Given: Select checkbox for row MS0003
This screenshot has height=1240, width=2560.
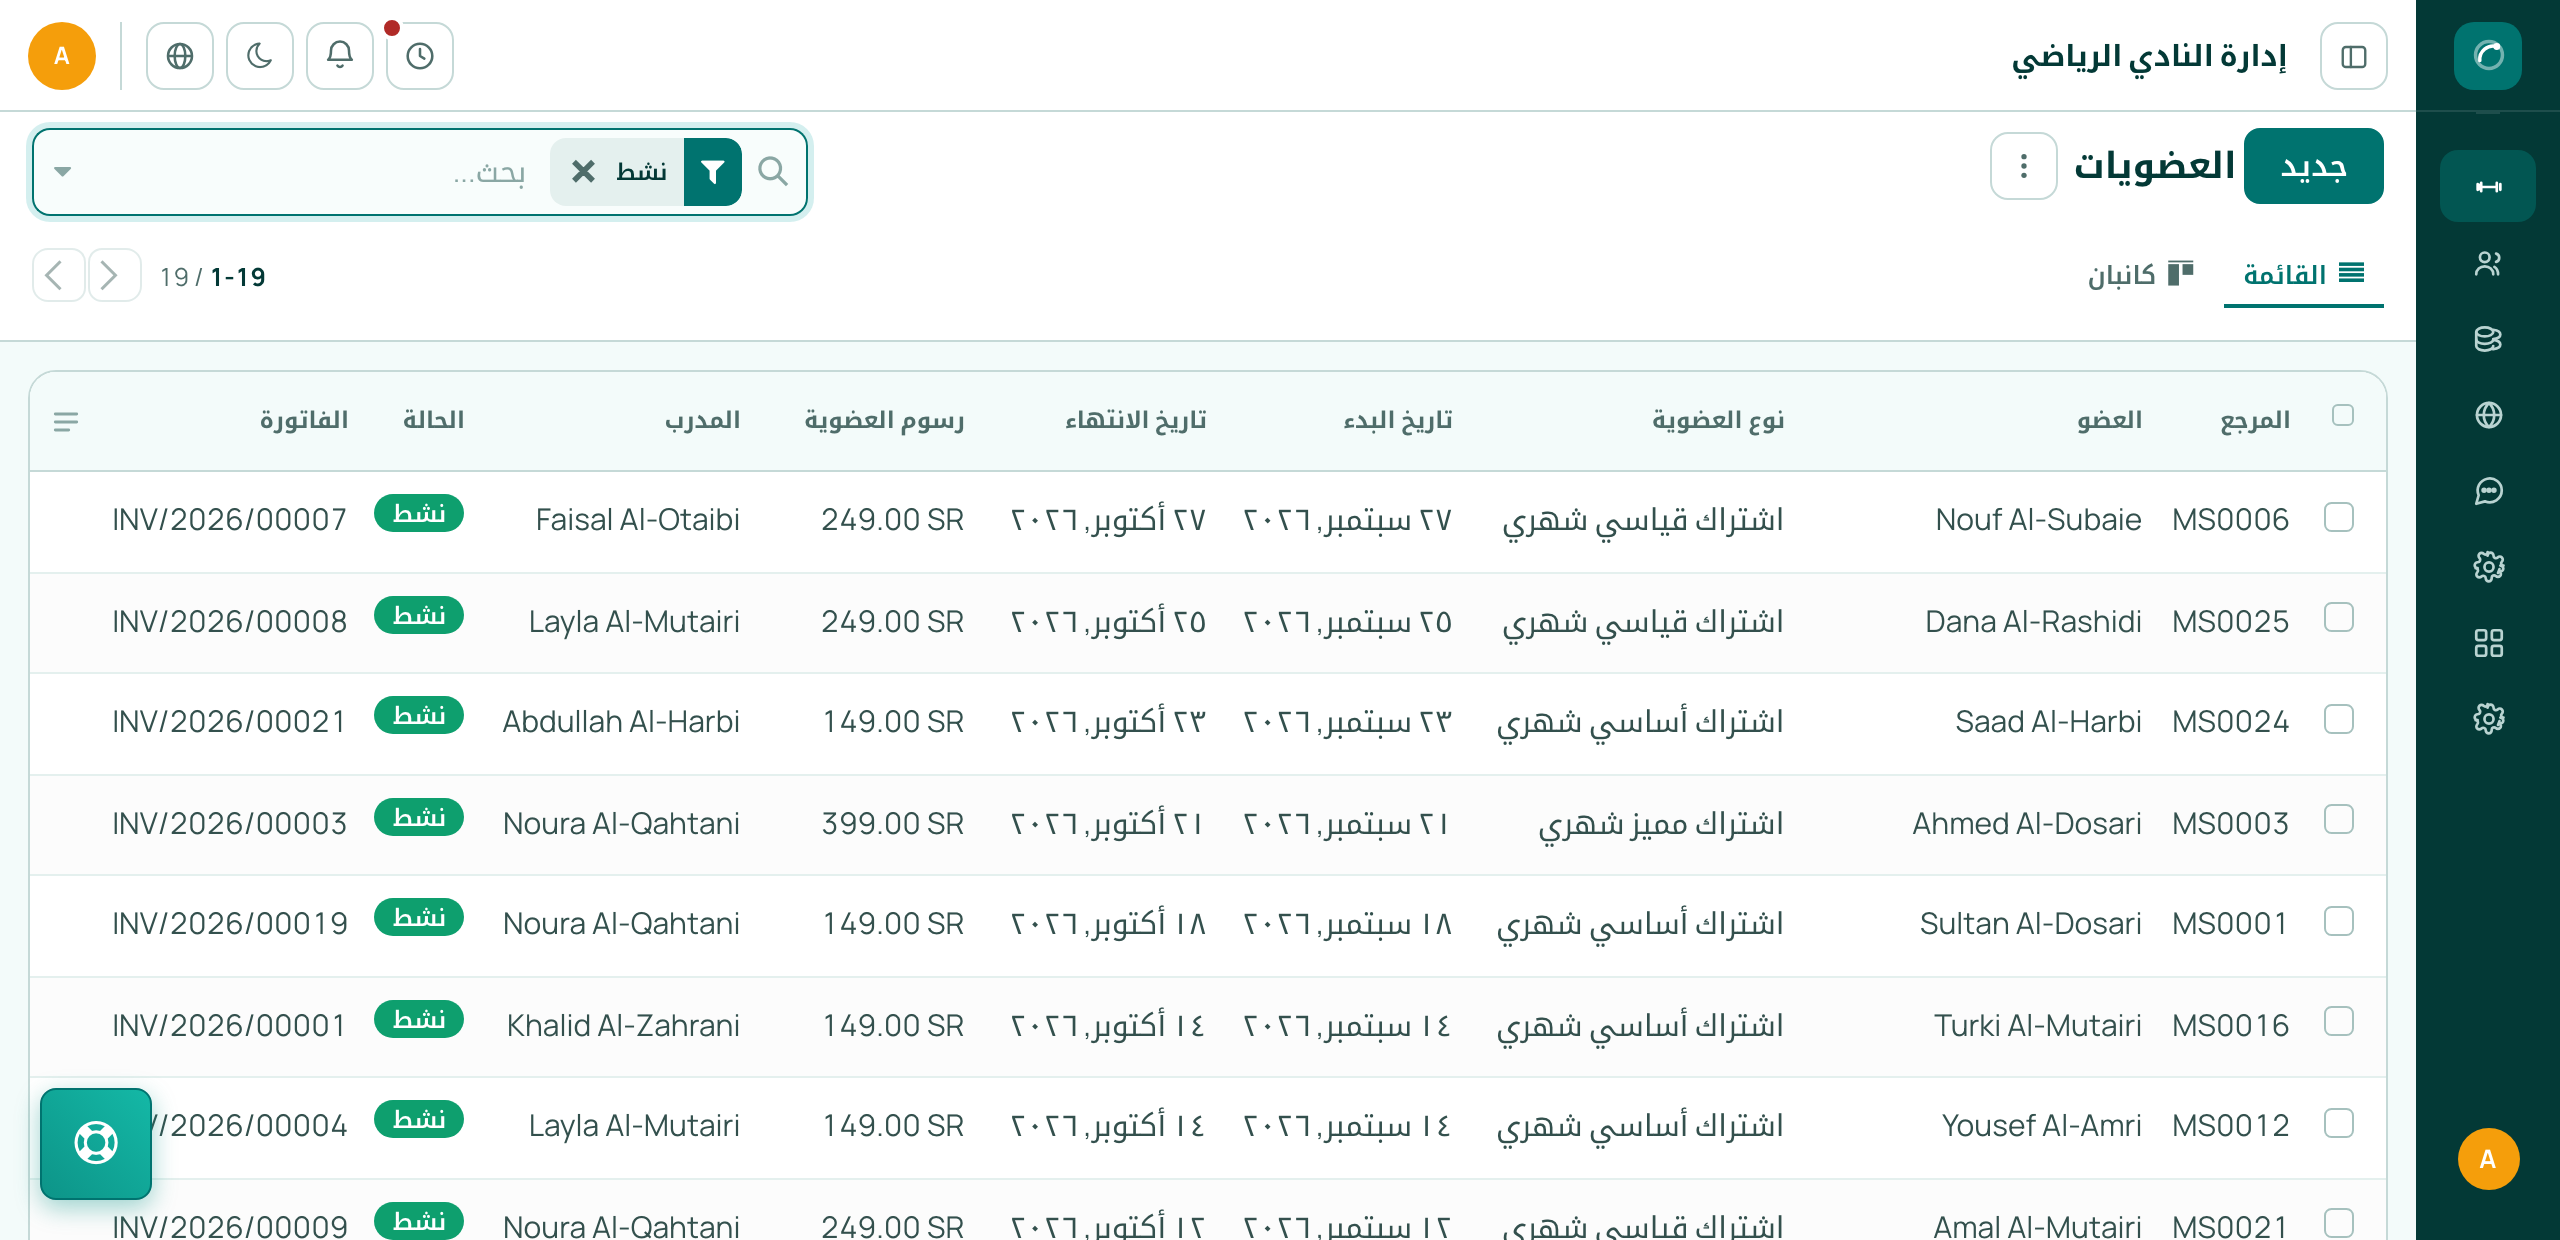Looking at the screenshot, I should (x=2339, y=820).
